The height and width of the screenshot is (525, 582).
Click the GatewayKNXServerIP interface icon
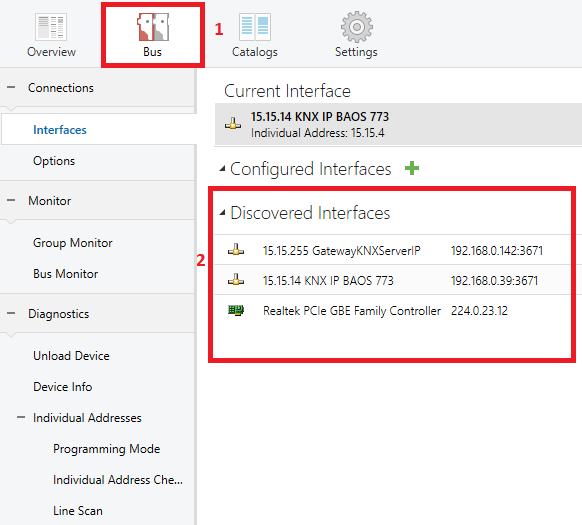236,250
